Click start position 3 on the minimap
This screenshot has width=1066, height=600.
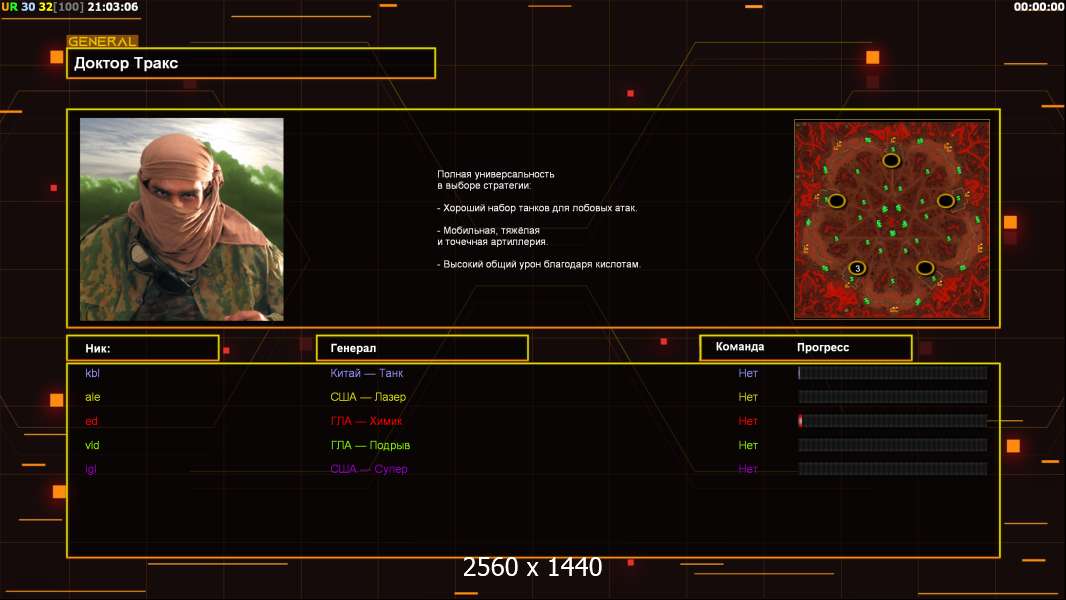[857, 268]
